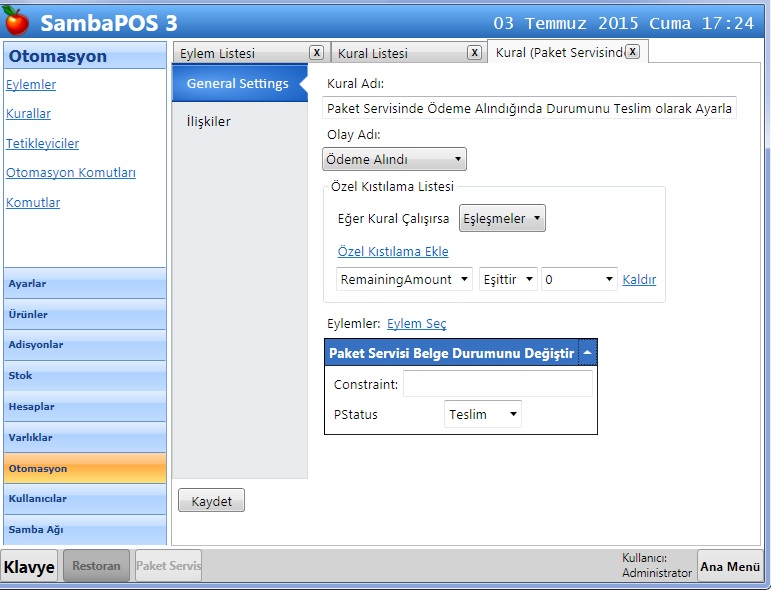Switch to the Kural Listesi tab
771x590 pixels.
[x=396, y=54]
